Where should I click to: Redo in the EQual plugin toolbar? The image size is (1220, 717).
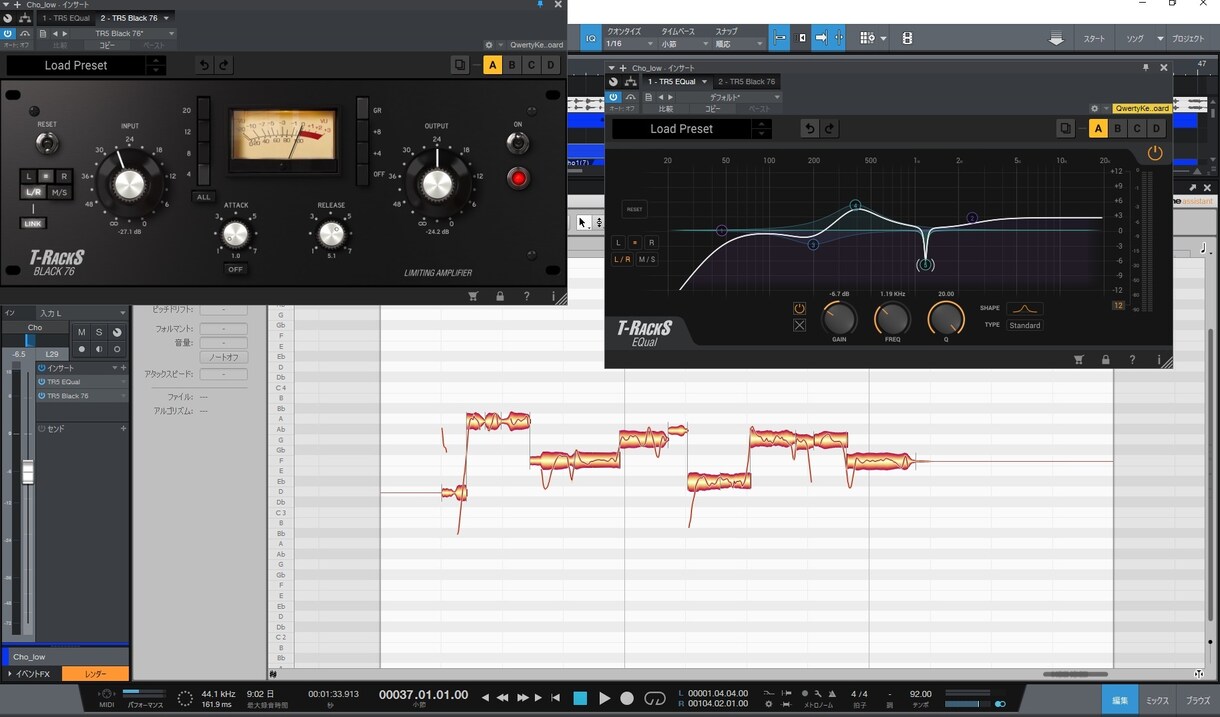click(830, 129)
